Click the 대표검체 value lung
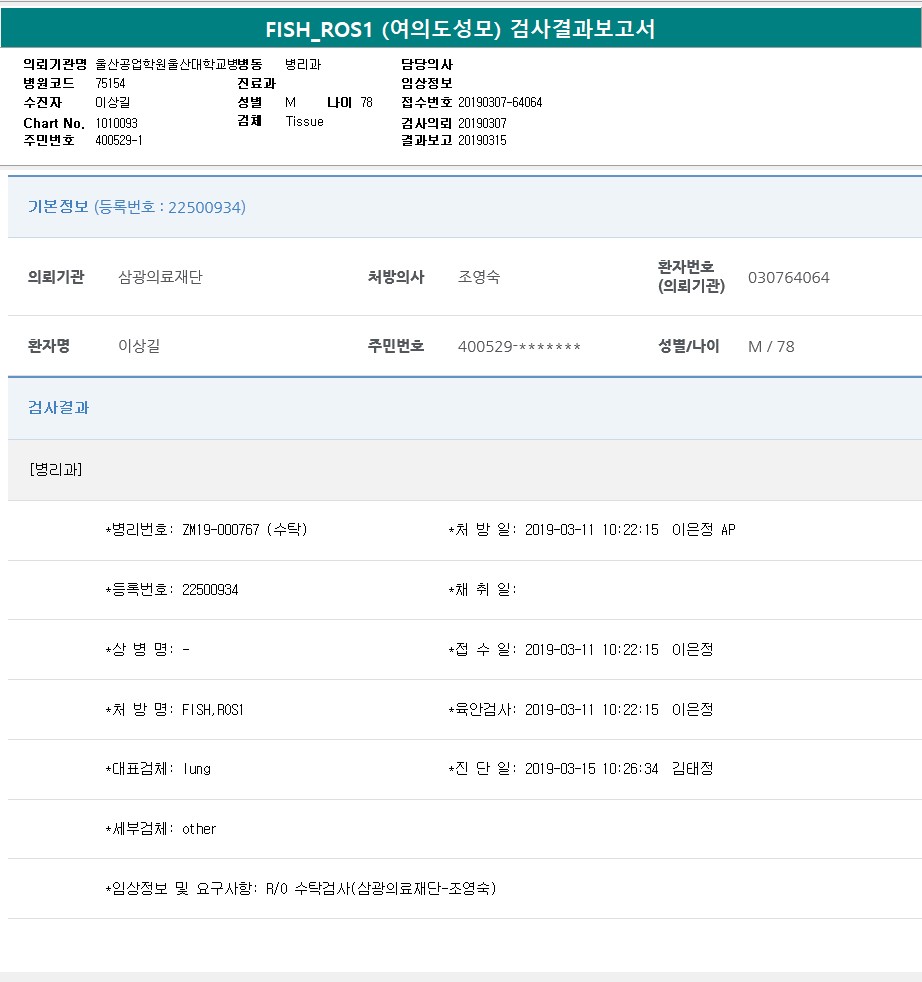The image size is (922, 982). pos(196,769)
